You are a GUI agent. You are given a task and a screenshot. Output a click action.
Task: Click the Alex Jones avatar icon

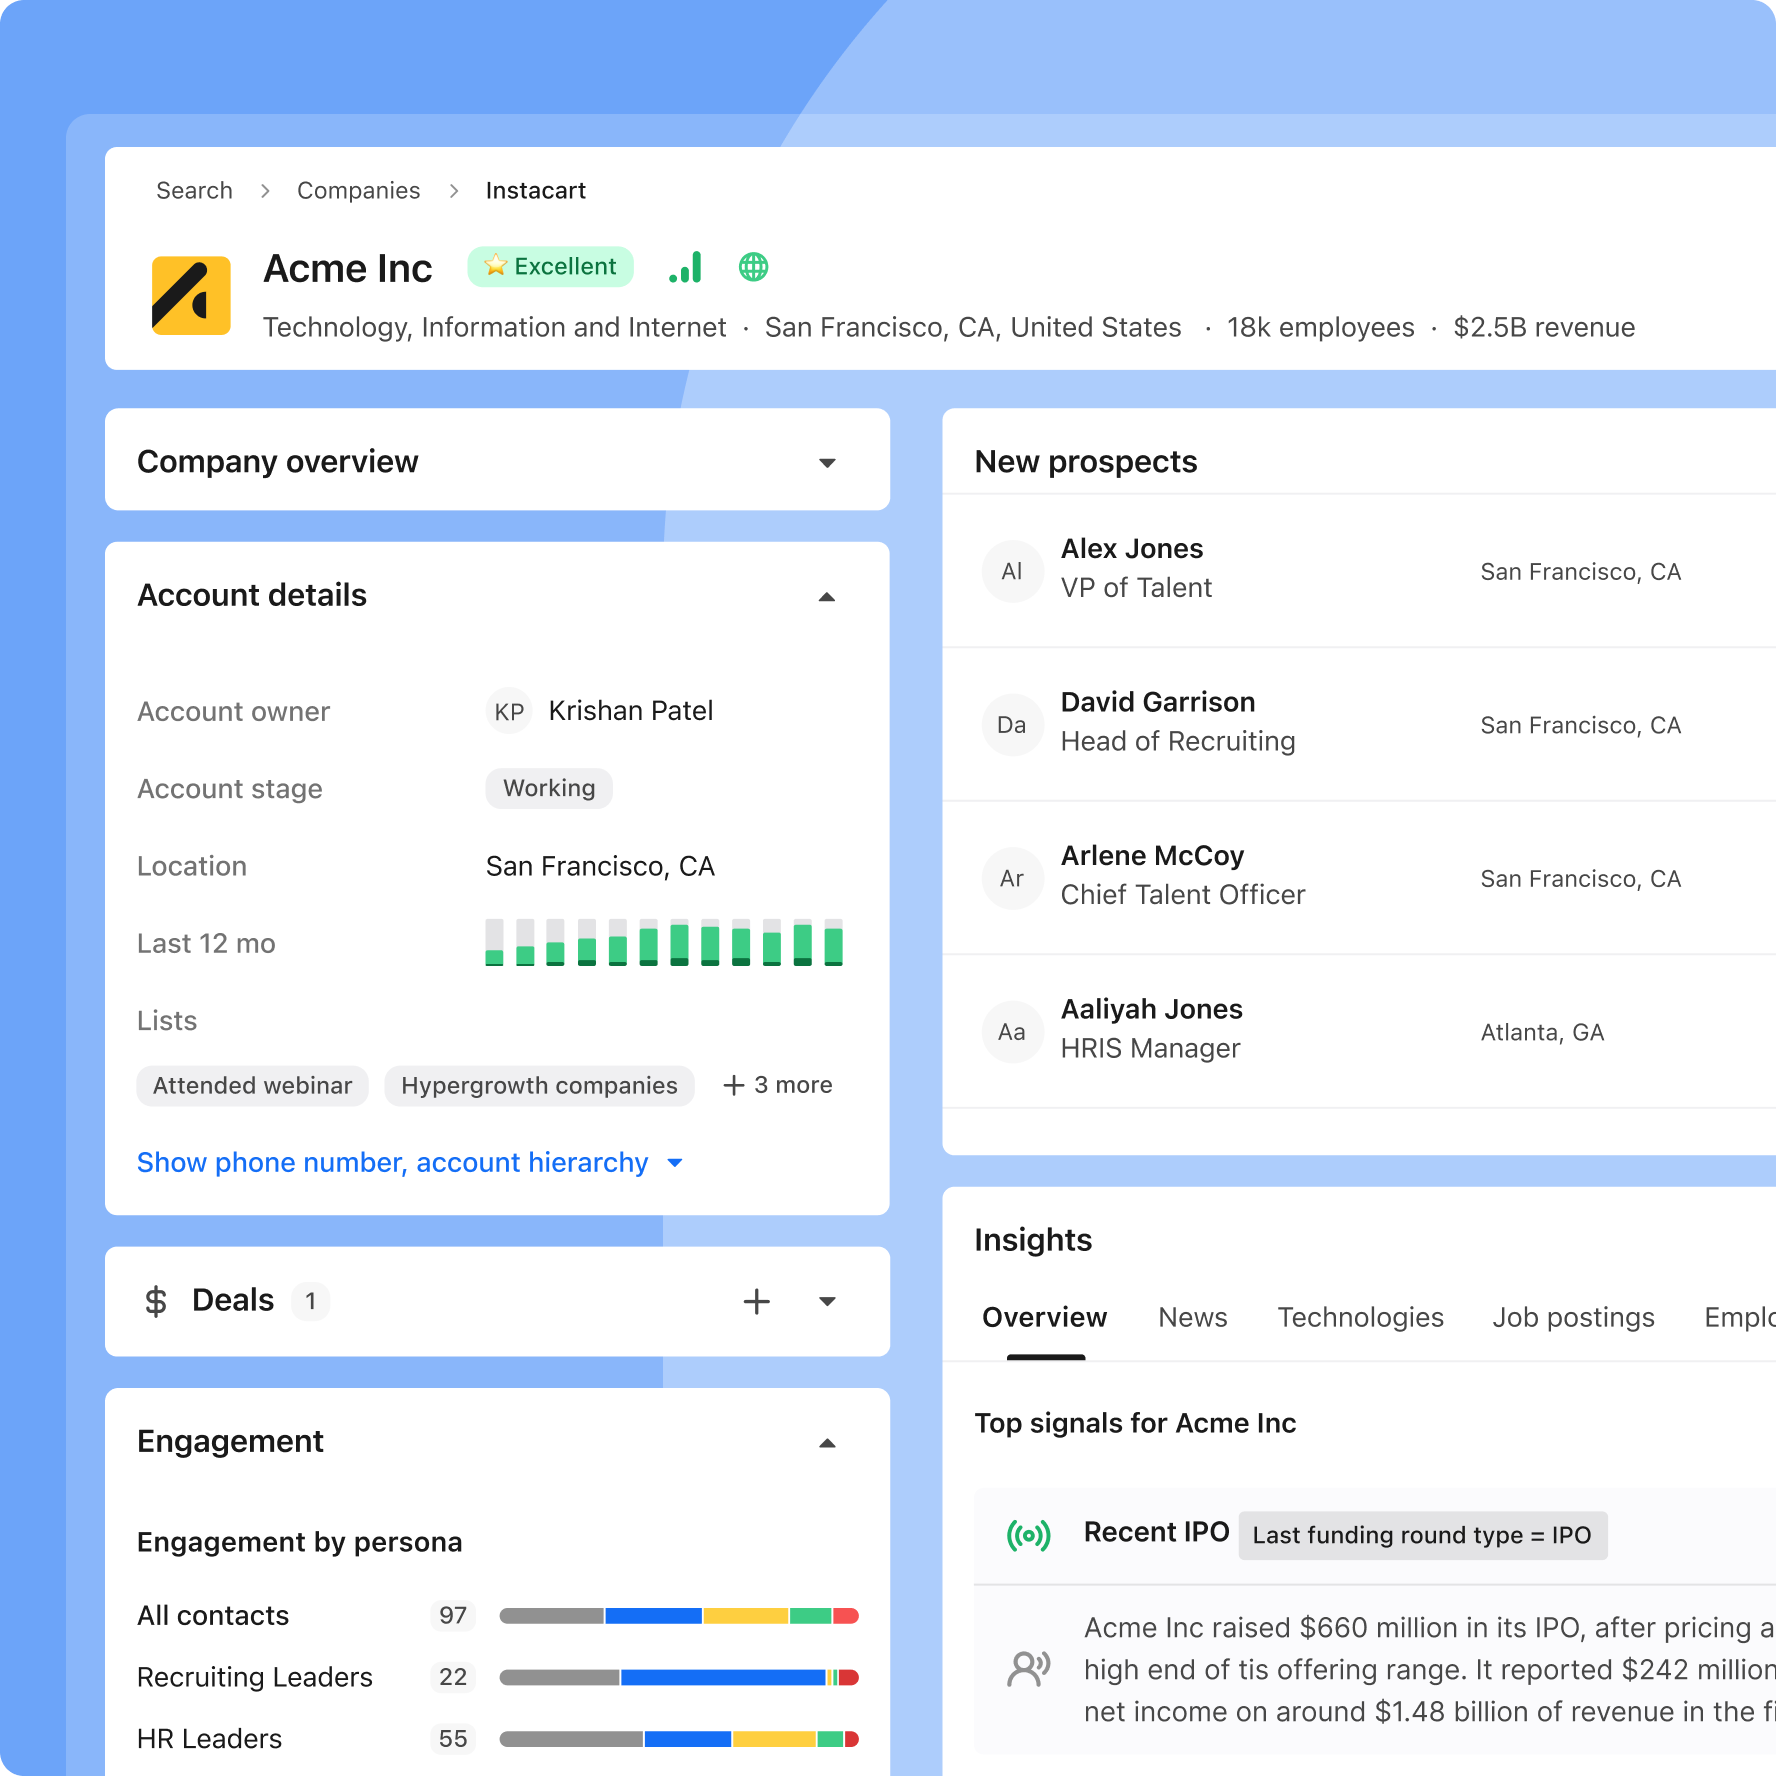coord(1012,571)
